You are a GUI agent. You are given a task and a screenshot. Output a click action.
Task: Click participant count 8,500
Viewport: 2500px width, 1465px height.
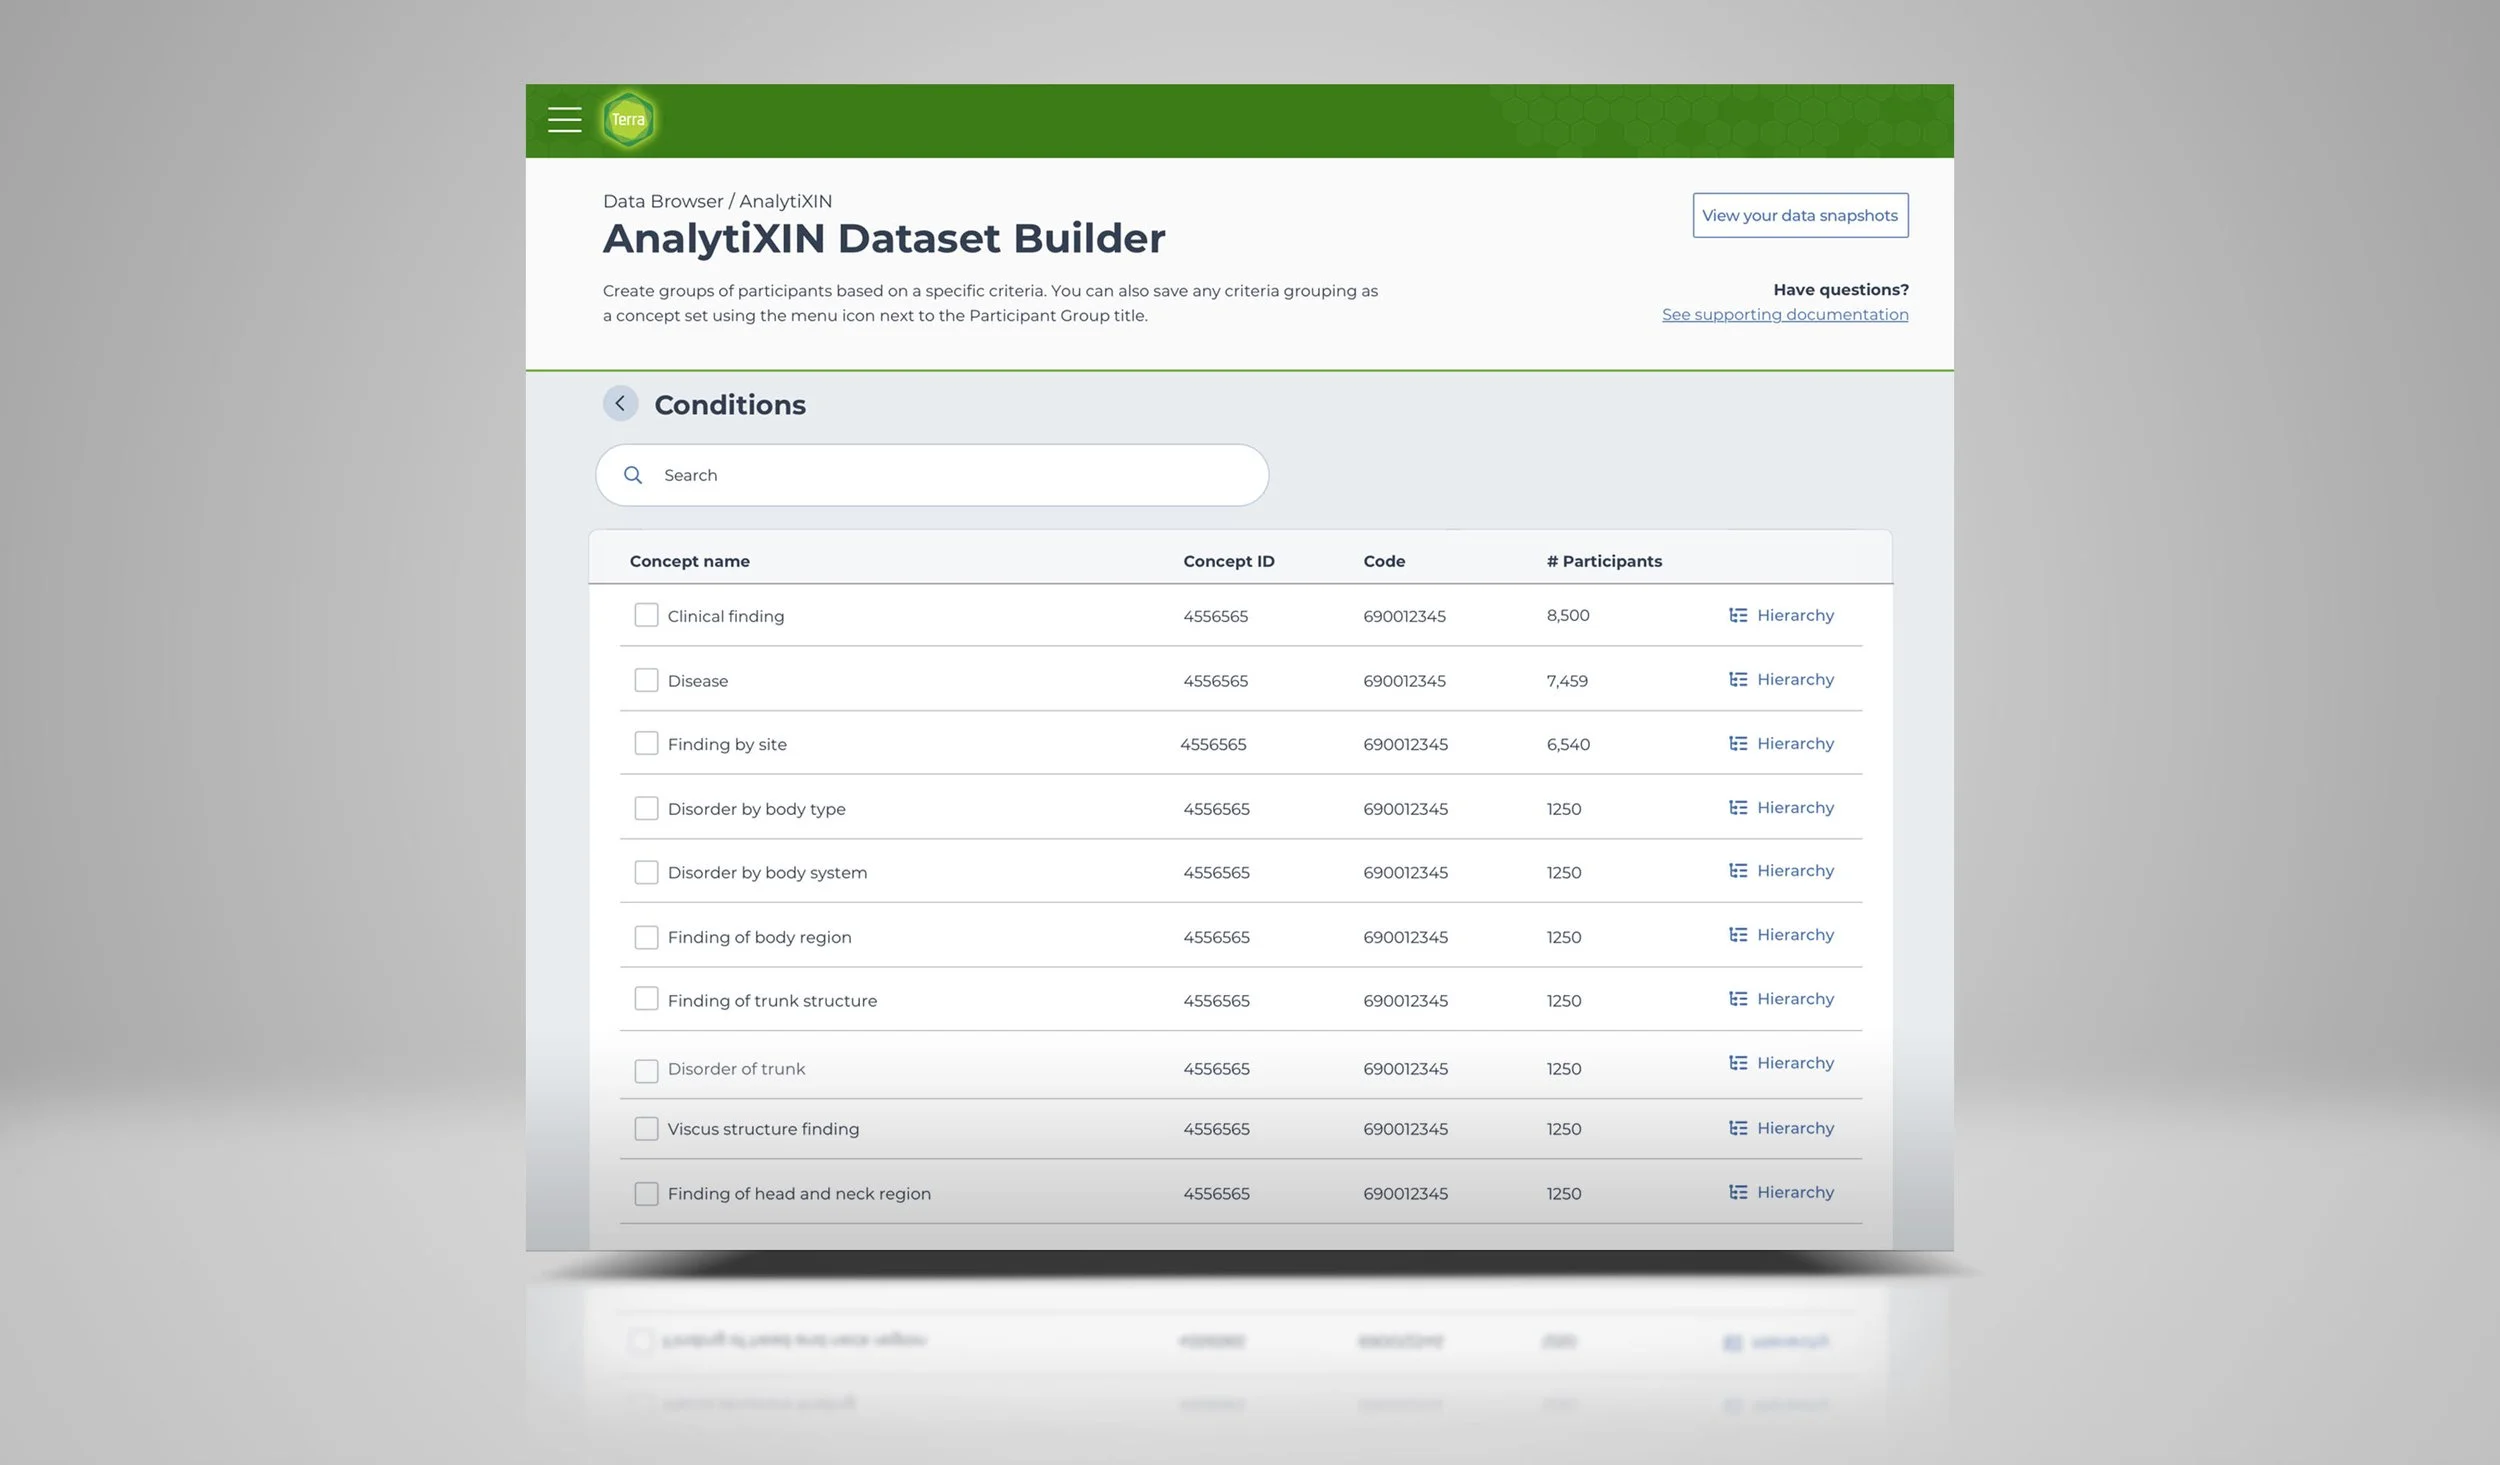point(1568,615)
